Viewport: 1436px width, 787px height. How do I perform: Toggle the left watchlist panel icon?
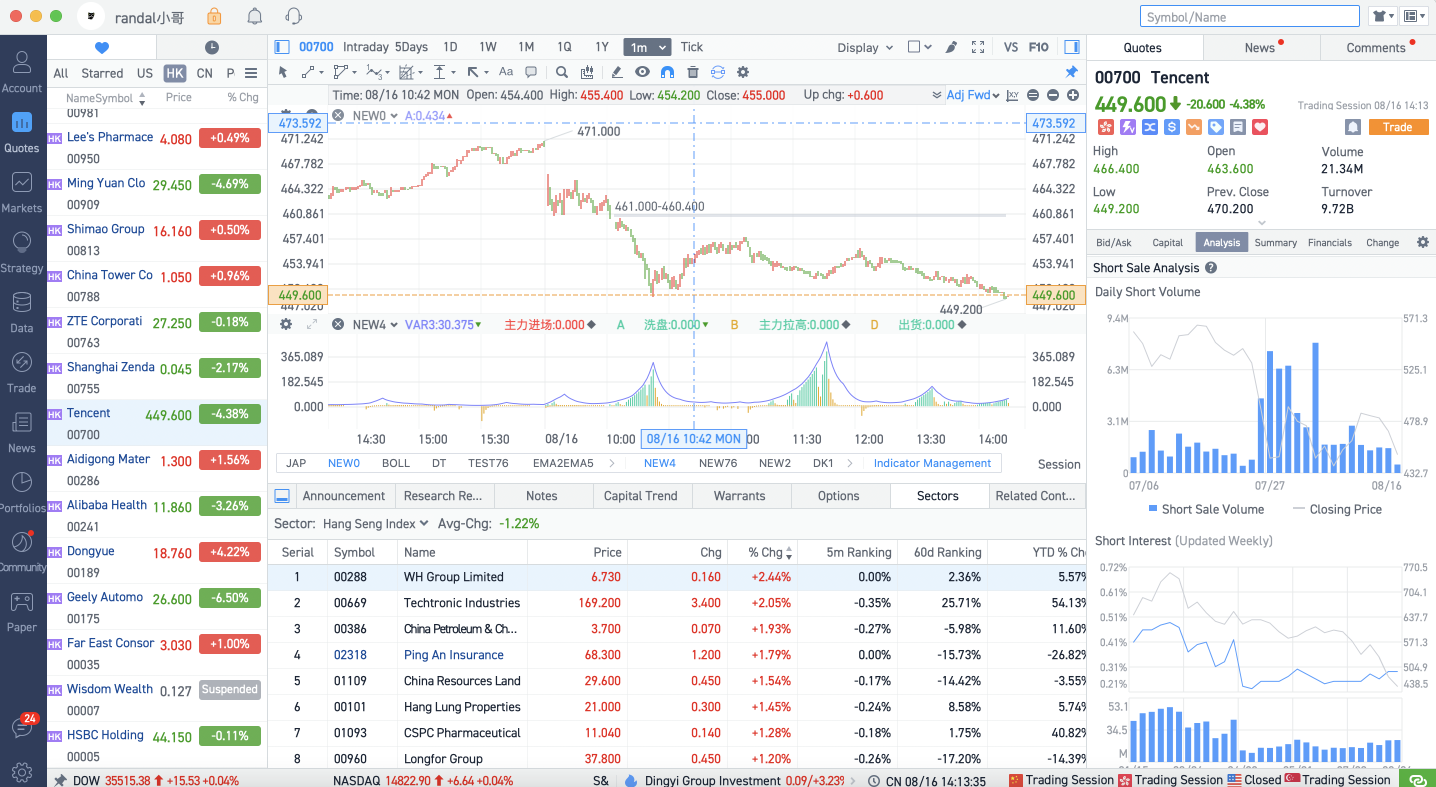282,47
